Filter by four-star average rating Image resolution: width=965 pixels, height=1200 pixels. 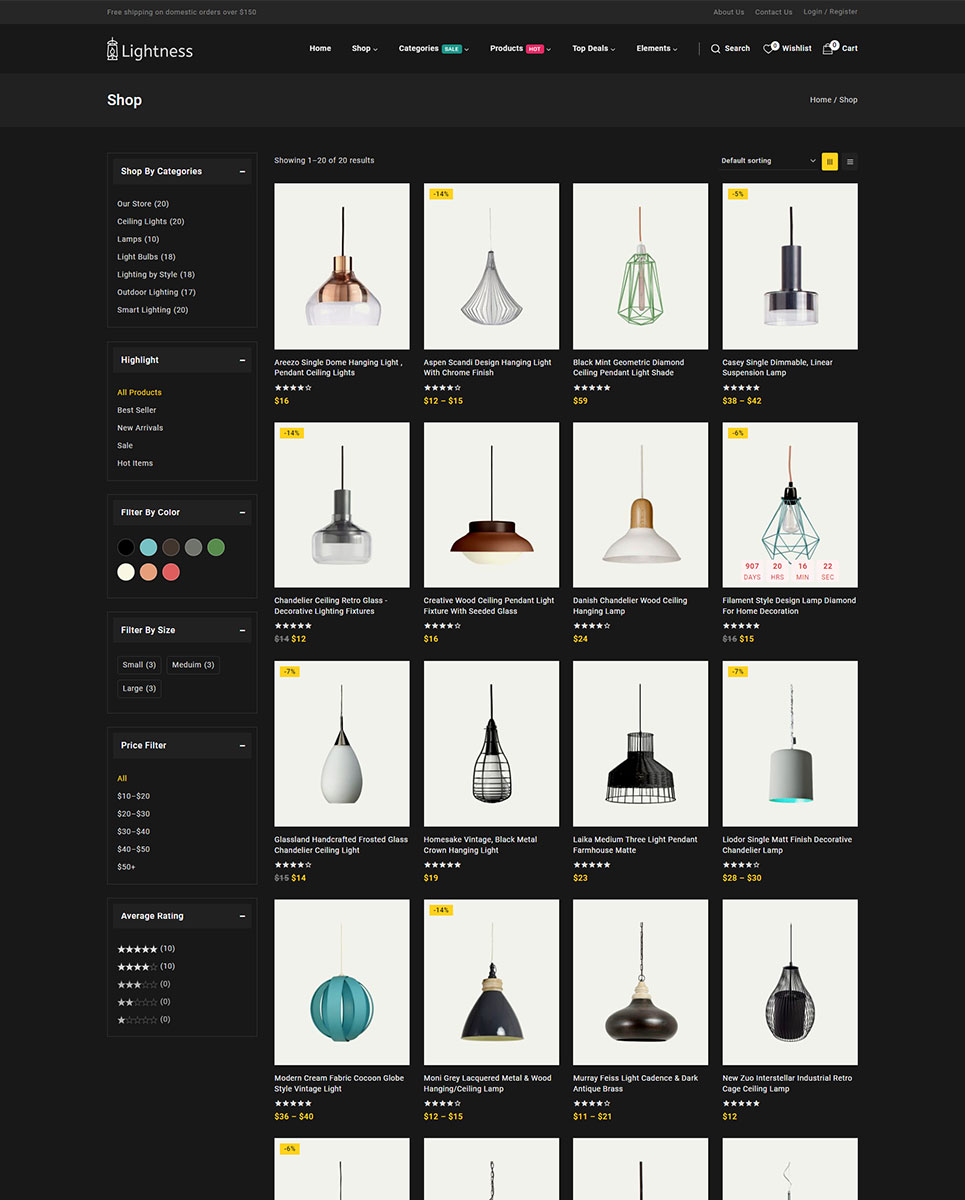[x=137, y=967]
